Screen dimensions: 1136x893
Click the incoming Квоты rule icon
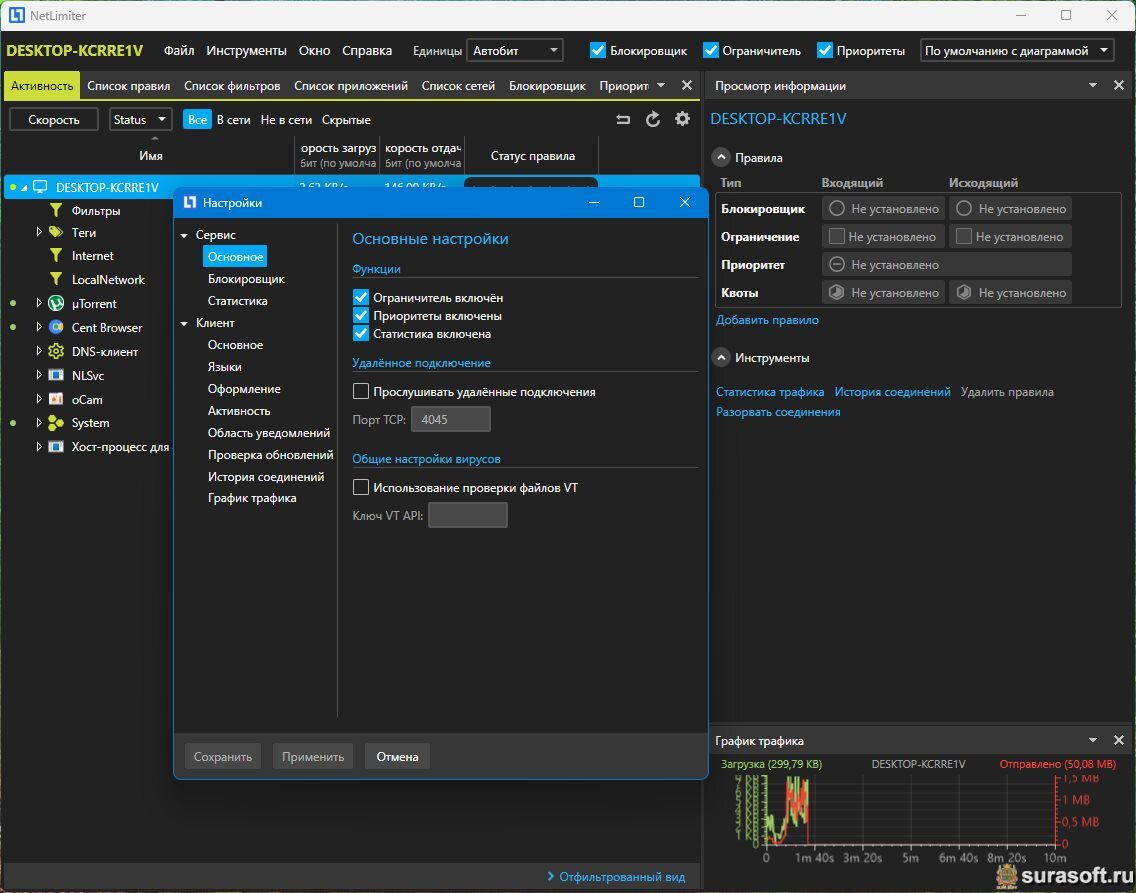point(837,293)
